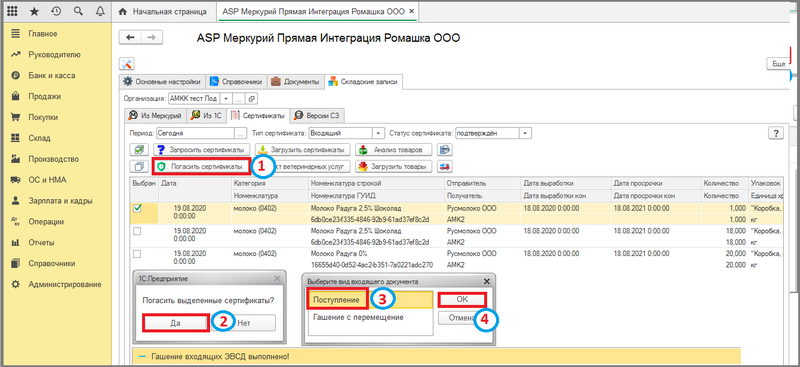Click deselect-all stacked squares icon button
The image size is (800, 367).
coord(139,166)
